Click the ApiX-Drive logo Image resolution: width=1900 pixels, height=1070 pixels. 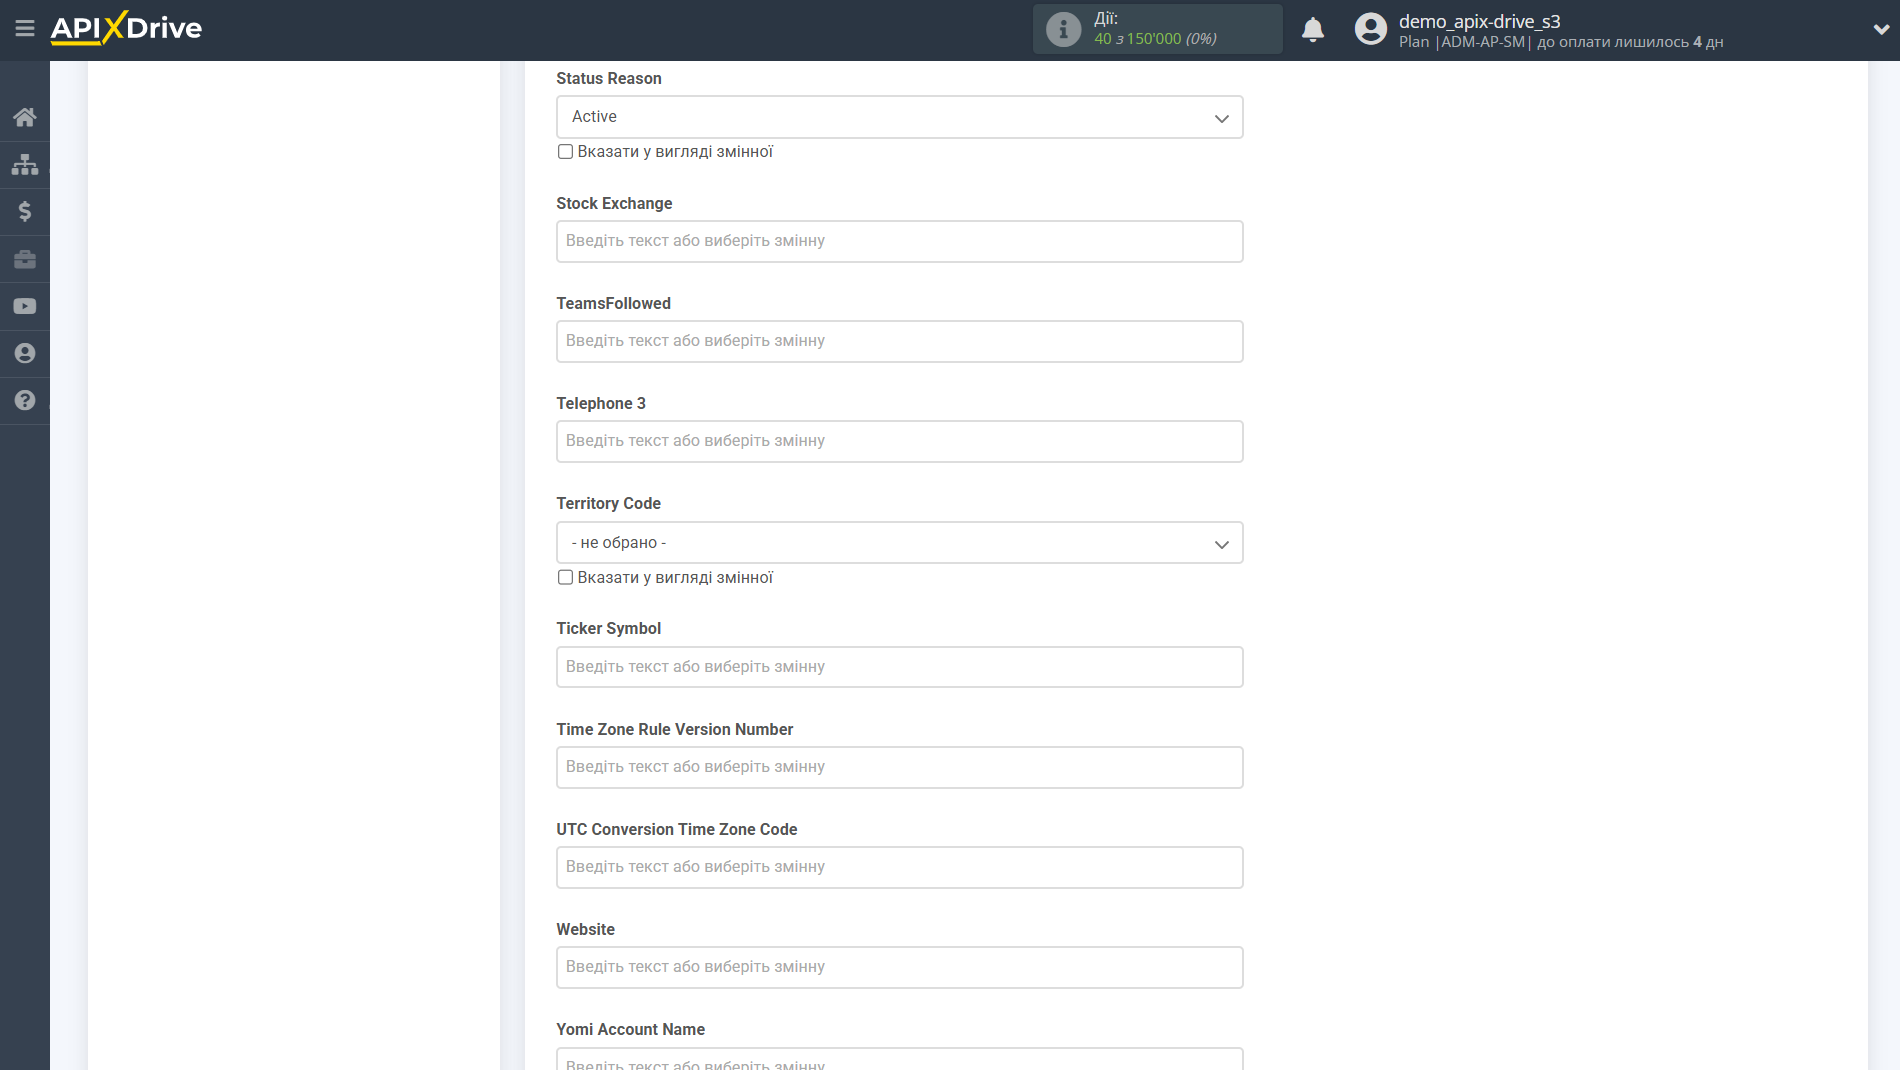click(x=126, y=28)
